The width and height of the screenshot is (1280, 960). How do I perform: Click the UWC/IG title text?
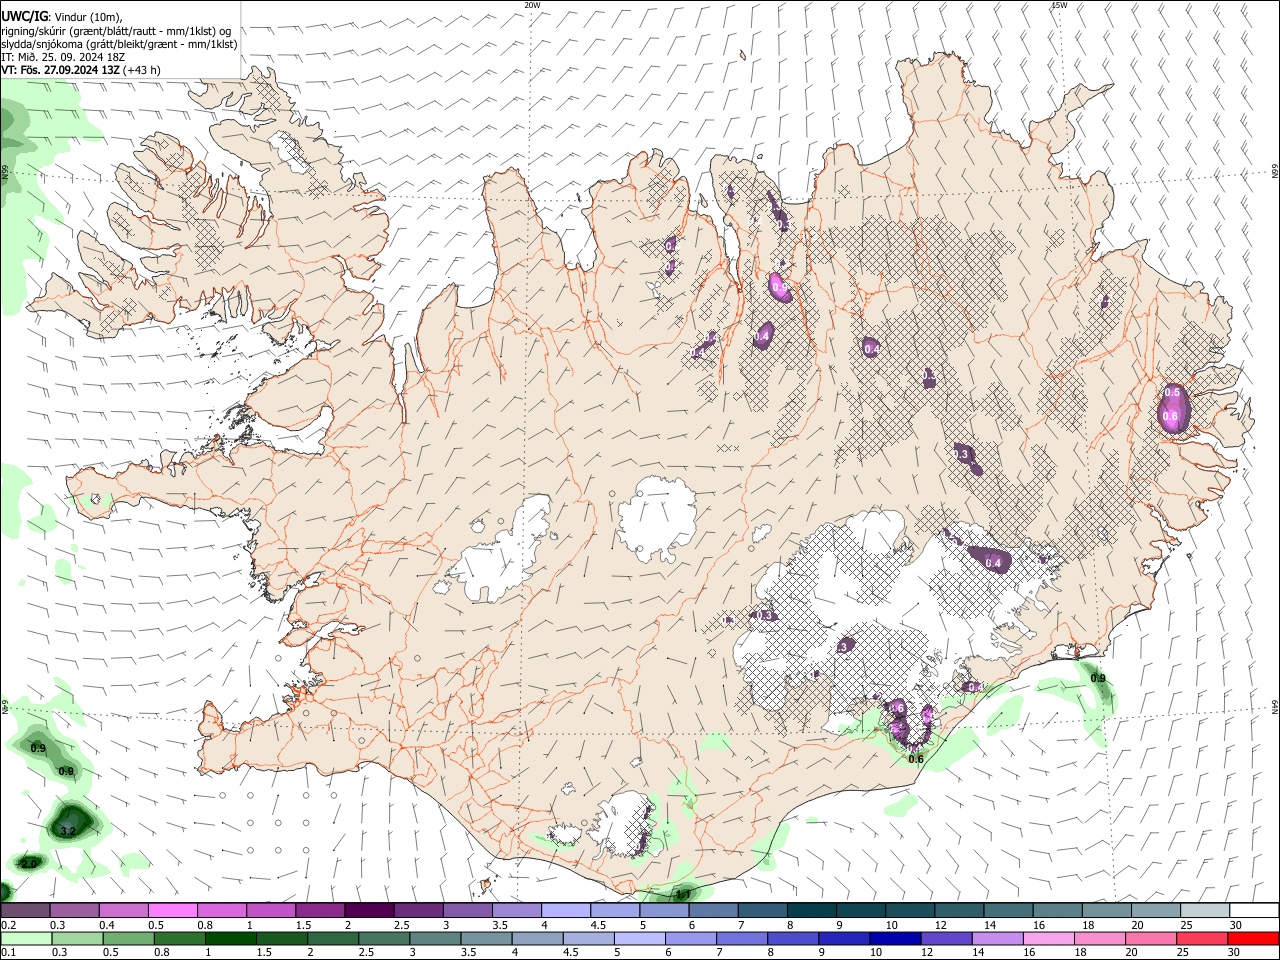(25, 15)
